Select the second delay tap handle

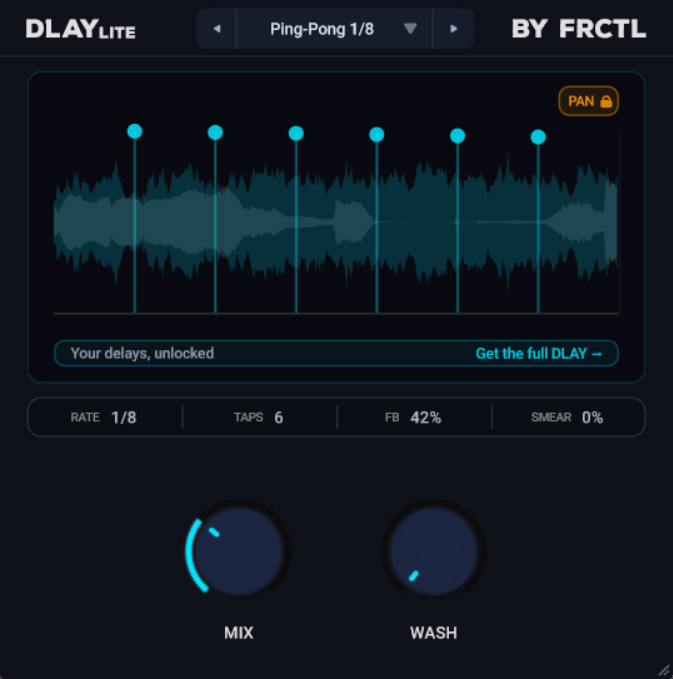tap(215, 132)
